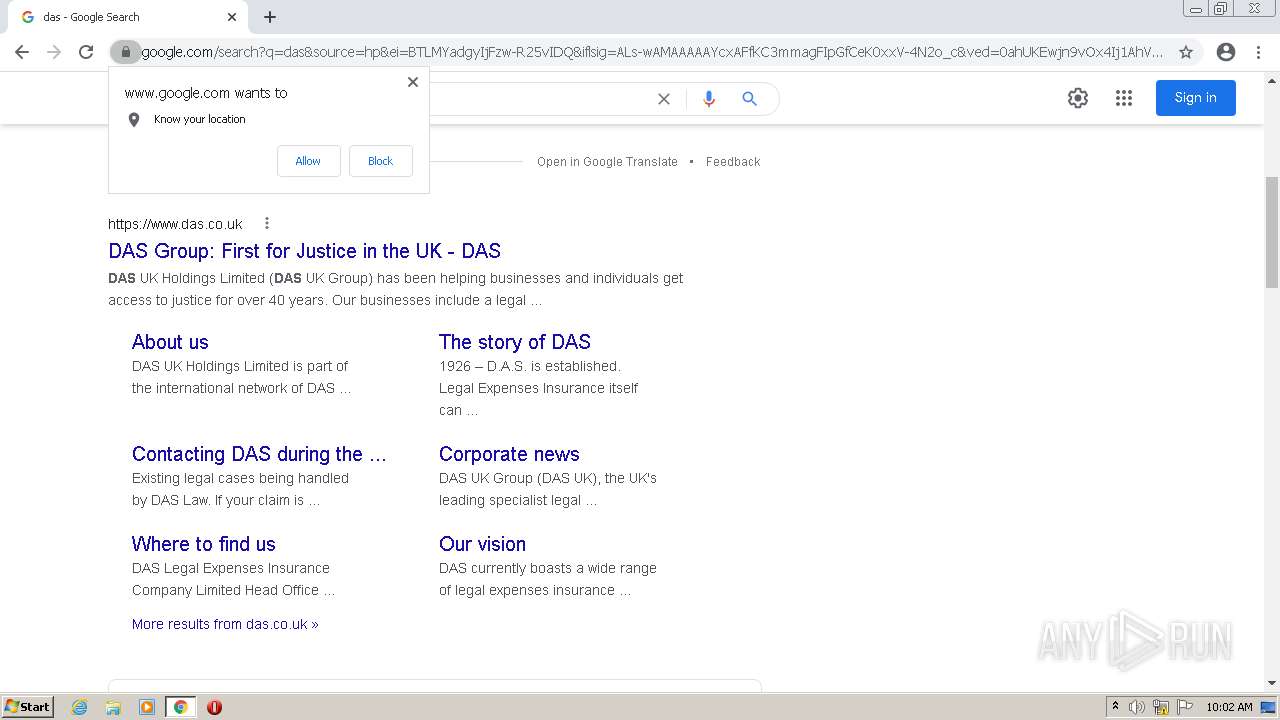
Task: Open the 'Corporate news' sitelink
Action: tap(509, 454)
